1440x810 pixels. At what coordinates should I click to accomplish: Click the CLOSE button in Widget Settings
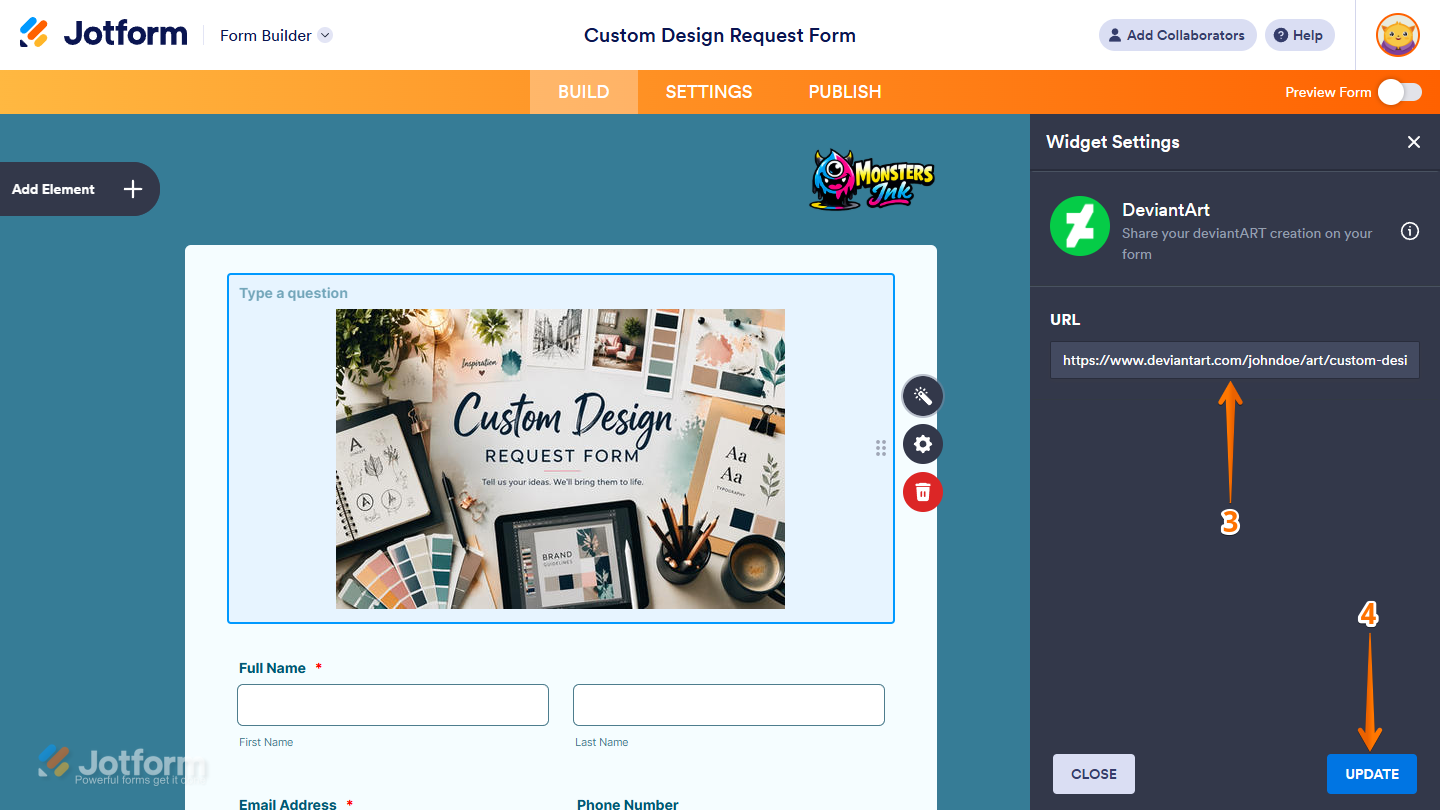(1093, 773)
